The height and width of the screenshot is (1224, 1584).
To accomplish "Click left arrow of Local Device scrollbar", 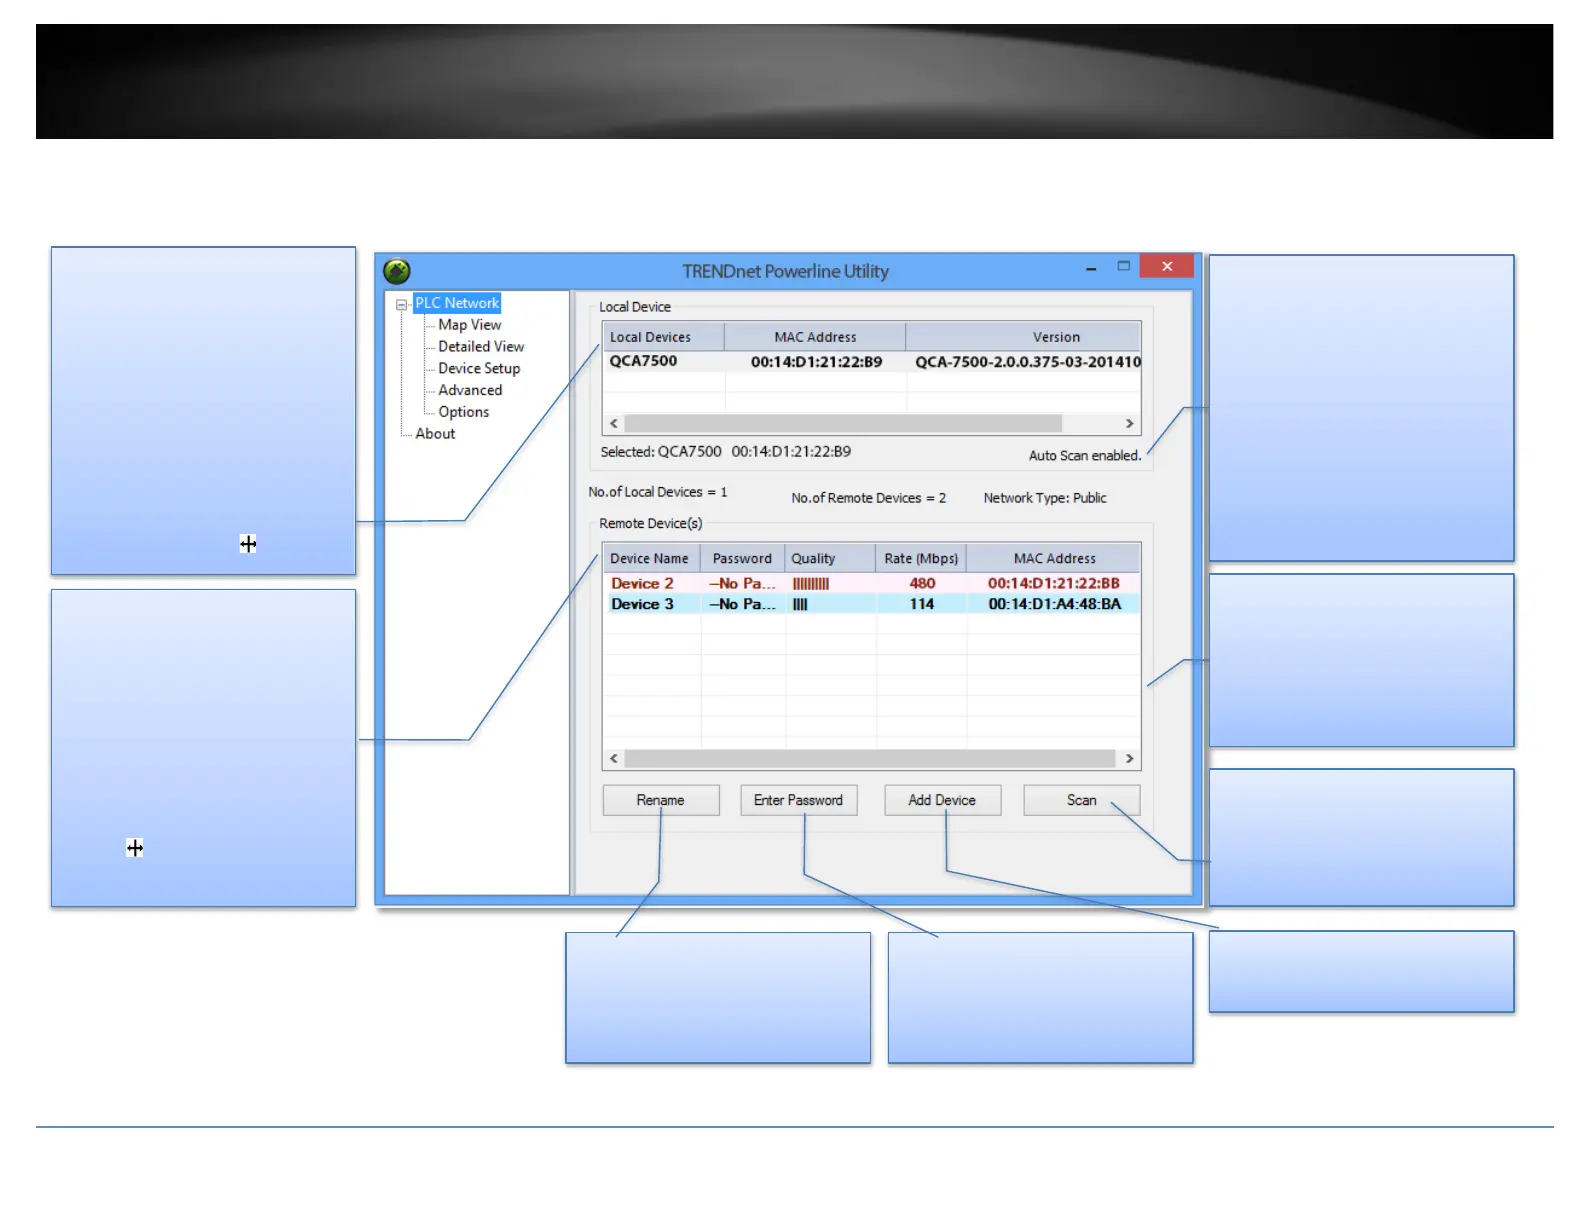I will [x=614, y=424].
